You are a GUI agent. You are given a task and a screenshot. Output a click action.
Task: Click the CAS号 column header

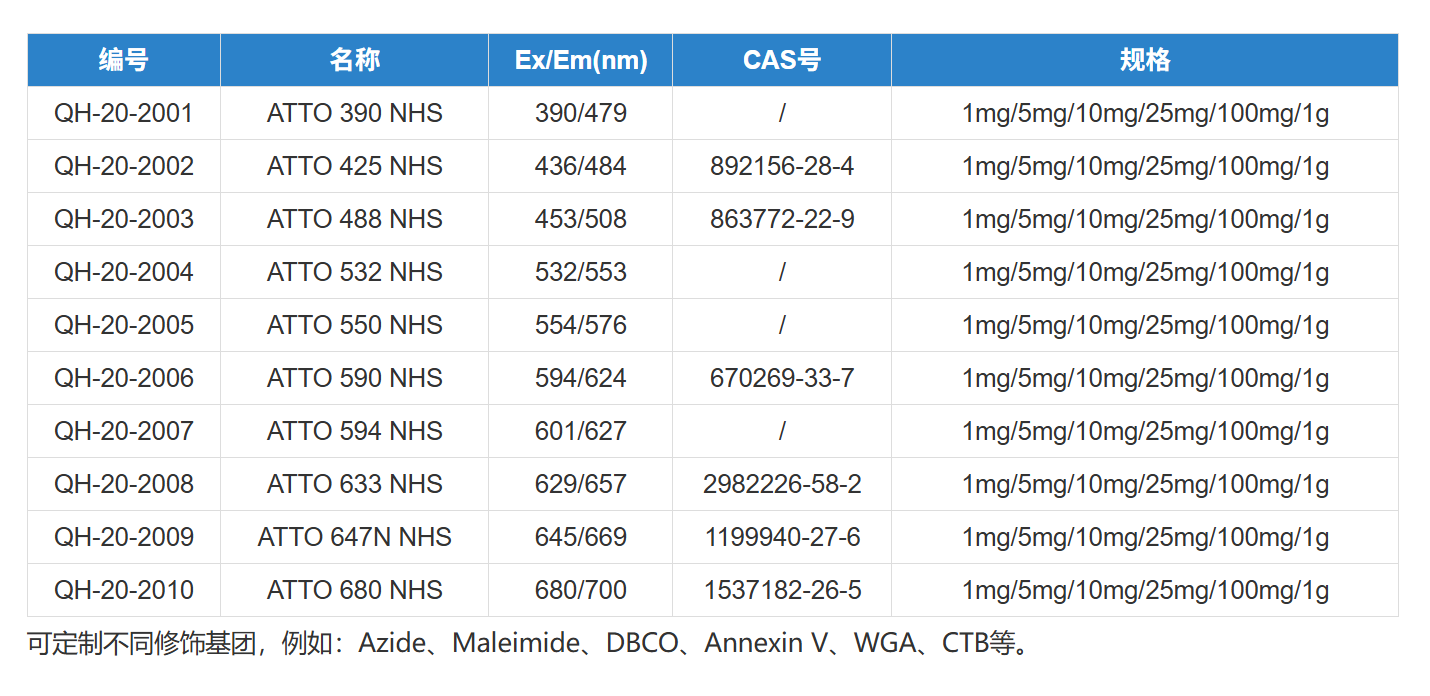pos(782,60)
